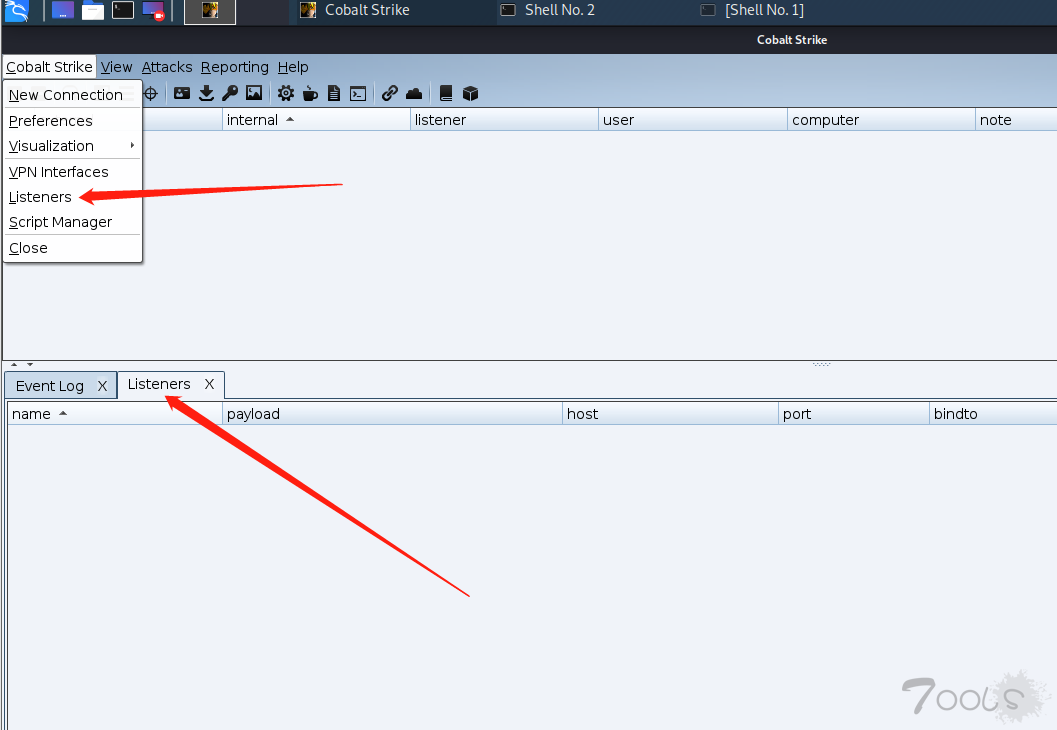
Task: Sort sessions by internal column
Action: 316,120
